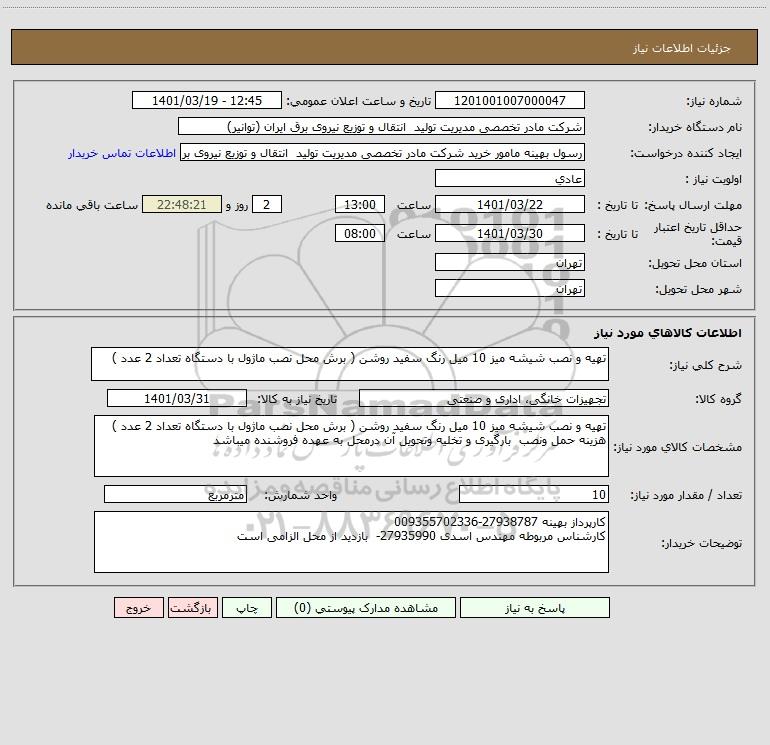
Task: Click the ایجاد کننده درخواست field
Action: pos(383,152)
